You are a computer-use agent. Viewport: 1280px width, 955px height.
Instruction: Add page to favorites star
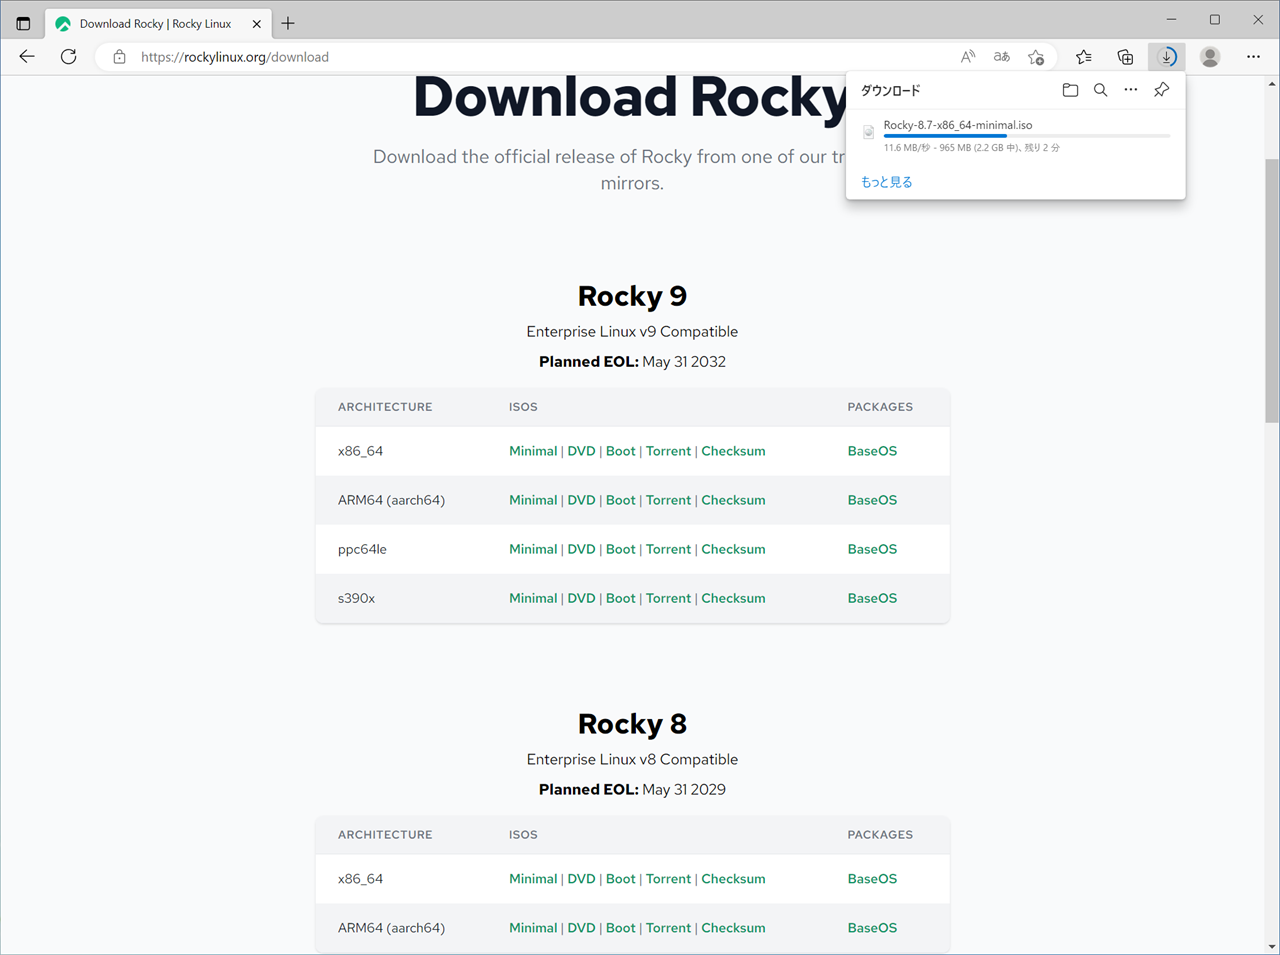pyautogui.click(x=1036, y=57)
